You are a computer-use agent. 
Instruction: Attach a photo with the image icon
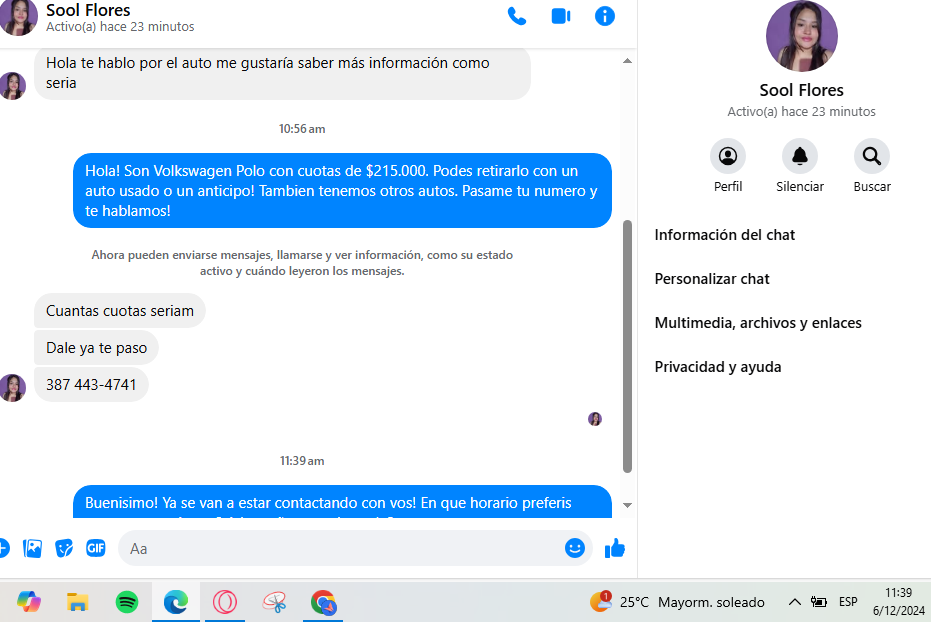click(33, 548)
